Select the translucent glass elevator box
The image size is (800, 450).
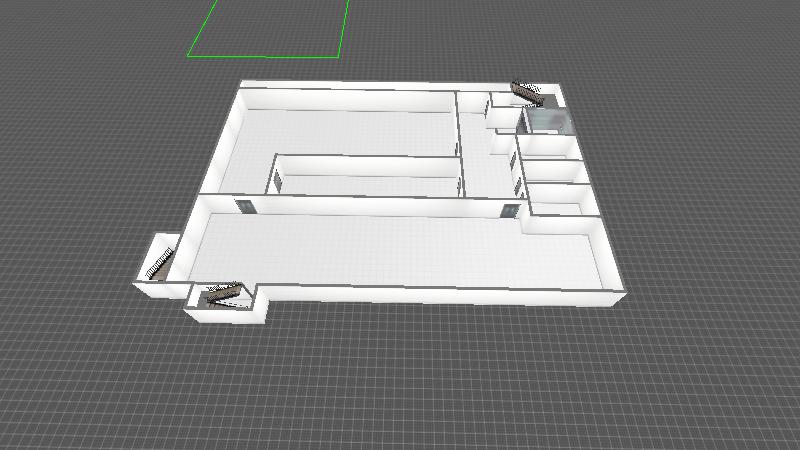pos(549,121)
